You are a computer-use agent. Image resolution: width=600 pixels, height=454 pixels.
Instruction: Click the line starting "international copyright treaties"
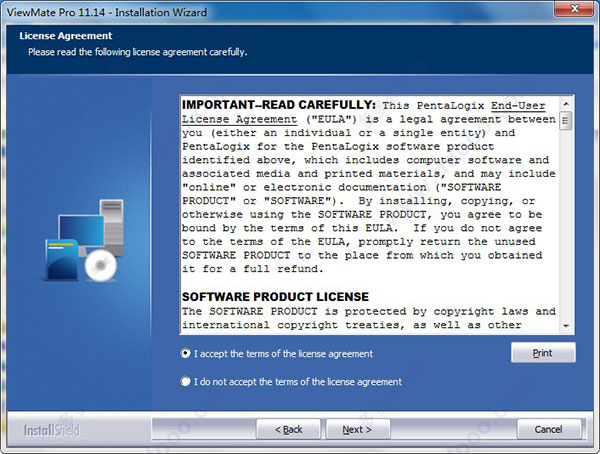click(351, 325)
